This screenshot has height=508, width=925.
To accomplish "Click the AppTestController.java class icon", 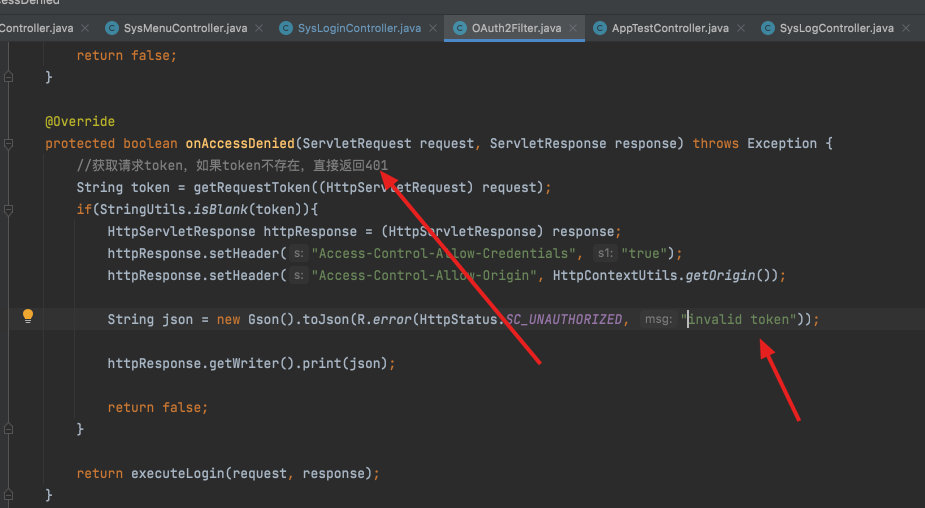I will click(x=599, y=28).
